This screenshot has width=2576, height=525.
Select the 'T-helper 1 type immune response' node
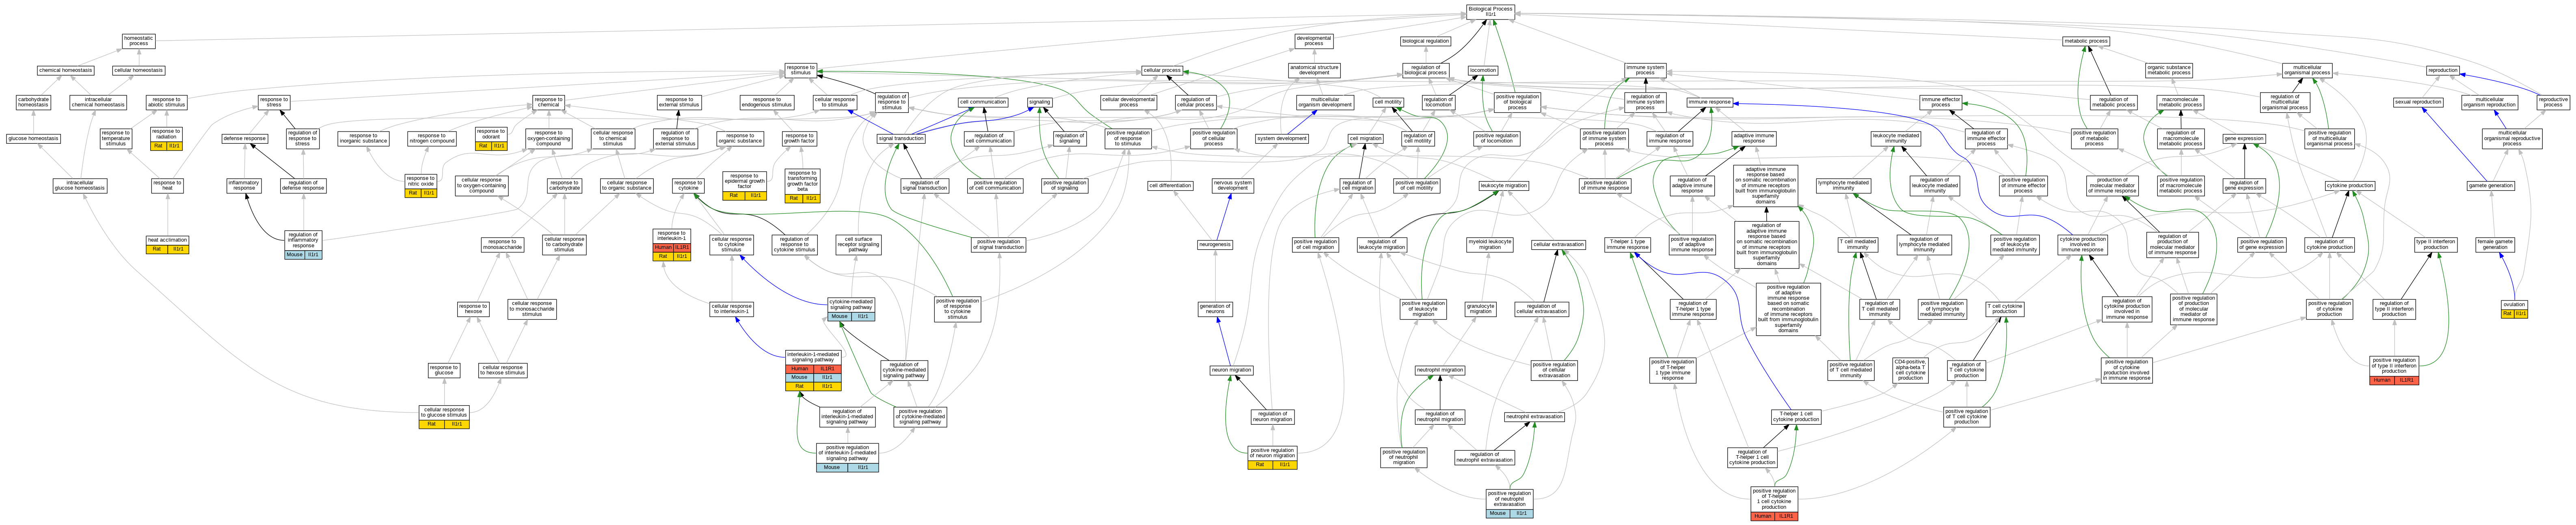pos(1628,244)
